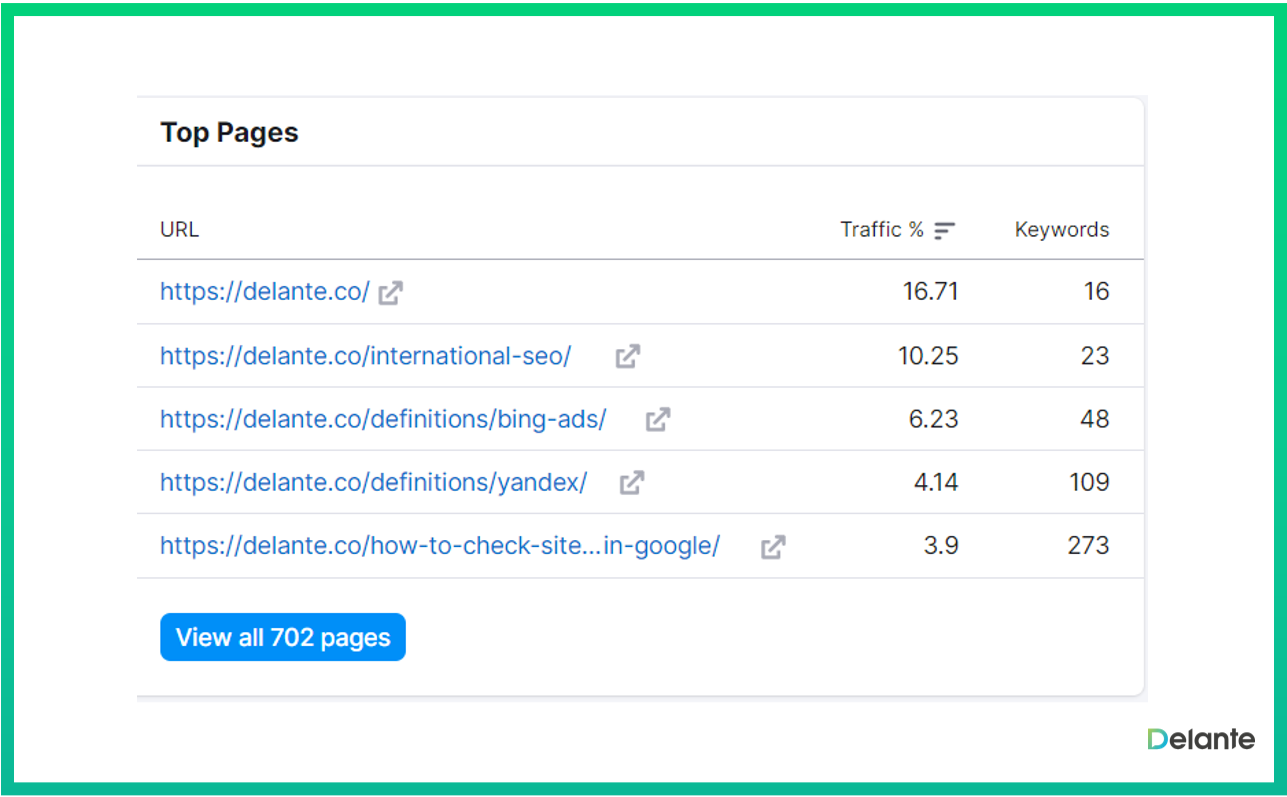Click the keywords count 23
Image resolution: width=1287 pixels, height=797 pixels.
1095,356
